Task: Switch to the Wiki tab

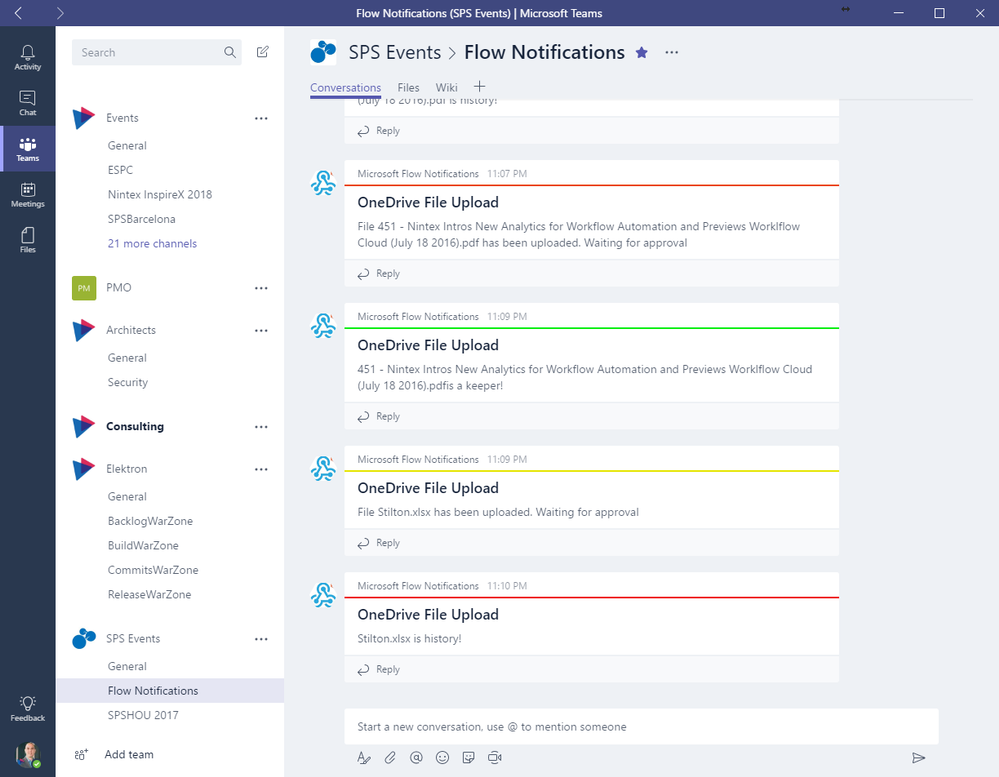Action: click(x=447, y=88)
